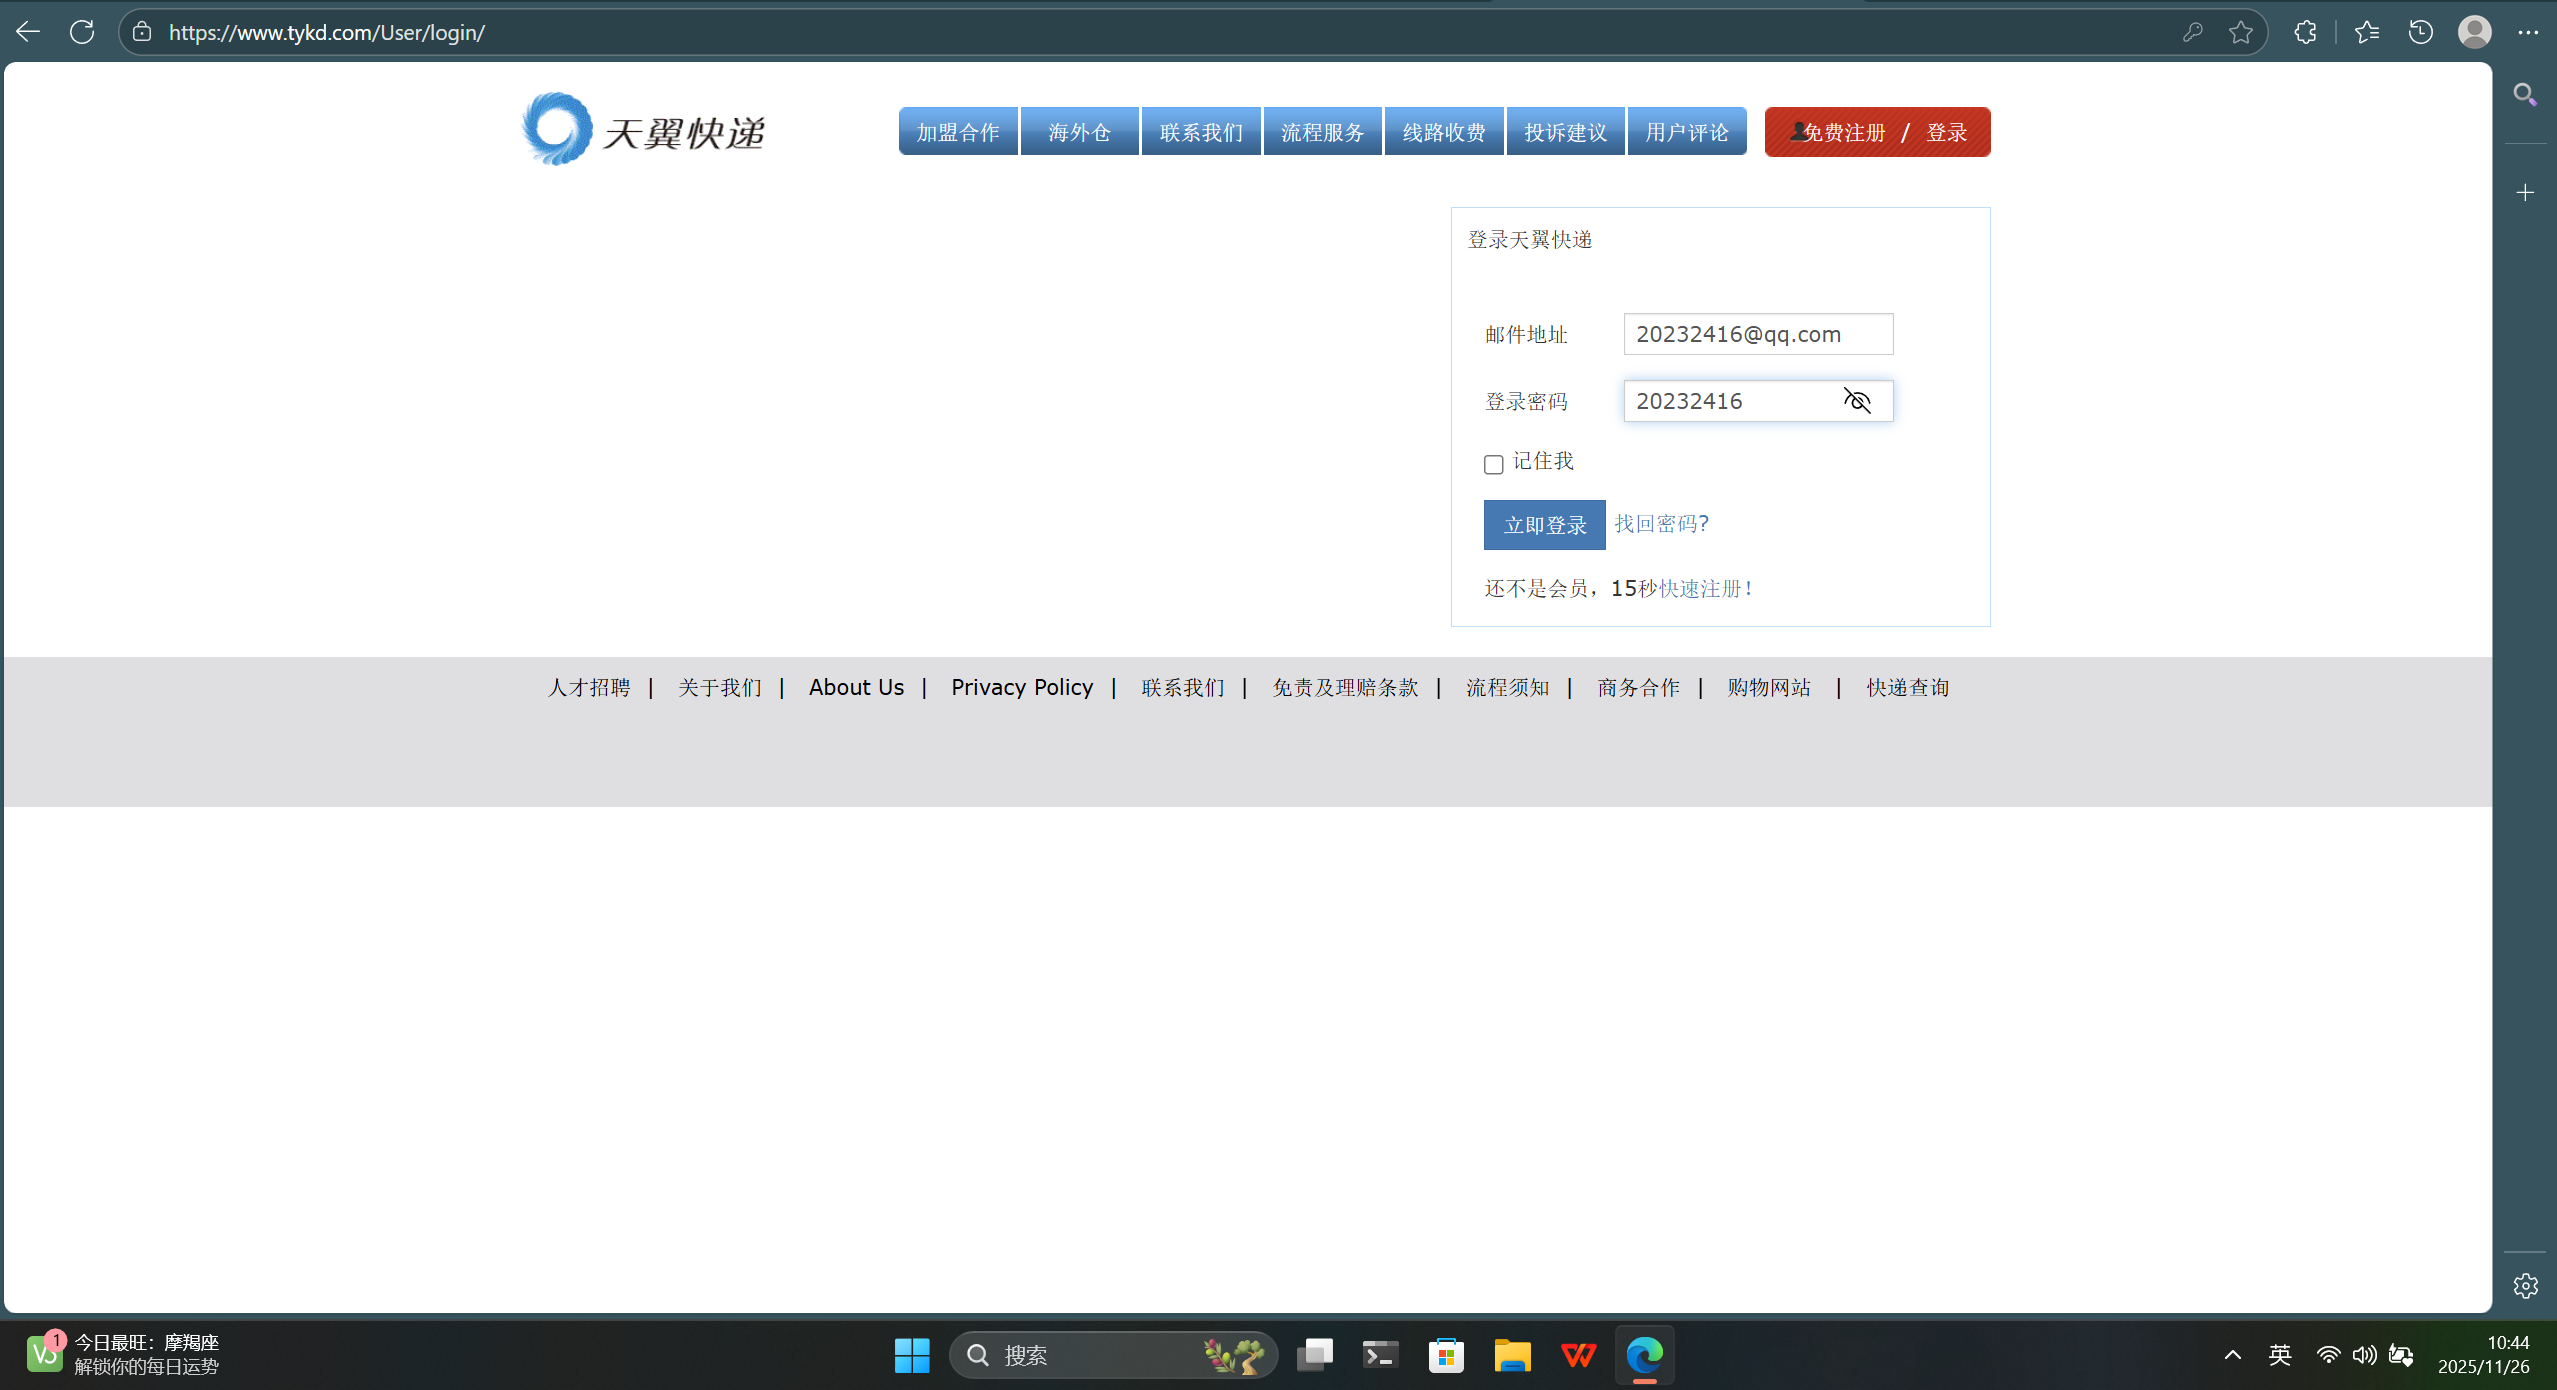
Task: Open the browser history clock icon
Action: coord(2420,32)
